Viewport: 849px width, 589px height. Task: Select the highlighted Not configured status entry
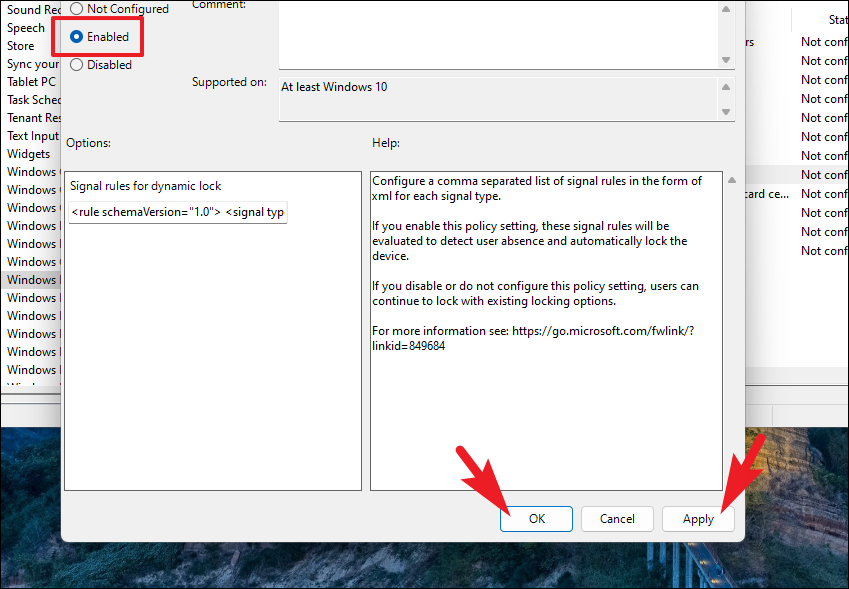(x=820, y=174)
